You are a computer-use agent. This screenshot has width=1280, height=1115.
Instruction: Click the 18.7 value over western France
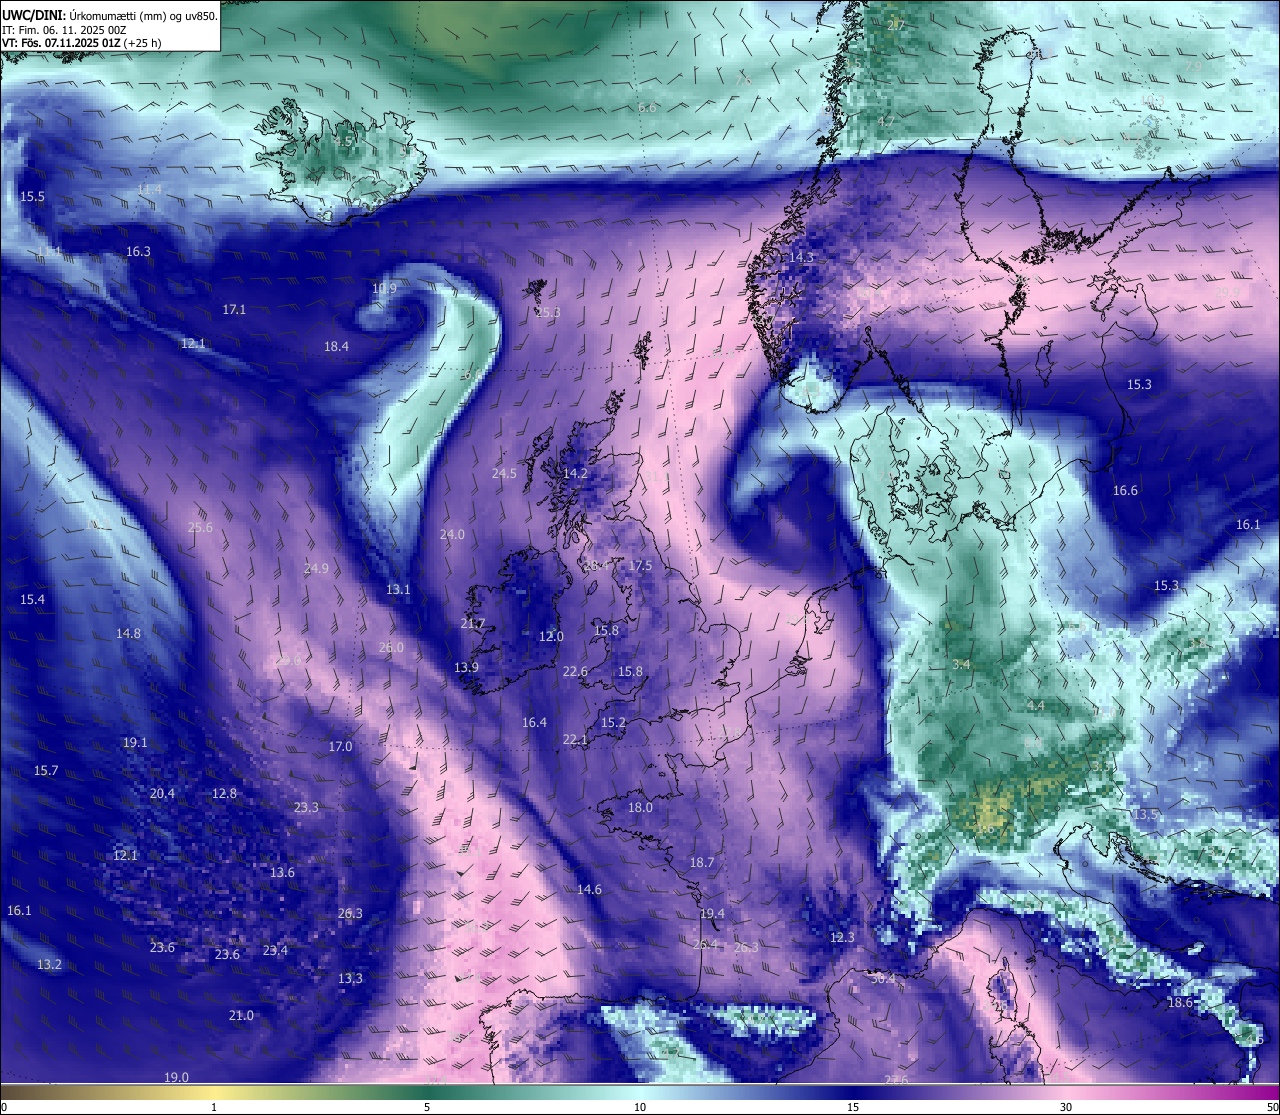point(702,862)
